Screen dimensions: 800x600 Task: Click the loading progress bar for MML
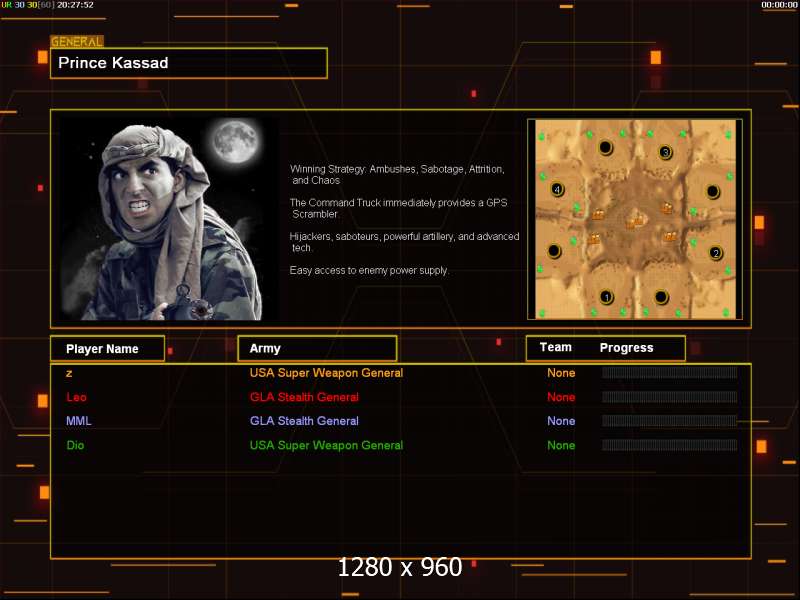(x=669, y=420)
